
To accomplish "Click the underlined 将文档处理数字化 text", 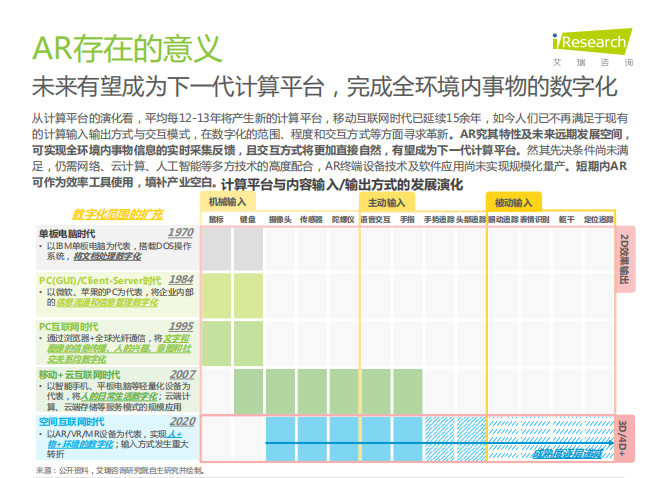I will [107, 256].
